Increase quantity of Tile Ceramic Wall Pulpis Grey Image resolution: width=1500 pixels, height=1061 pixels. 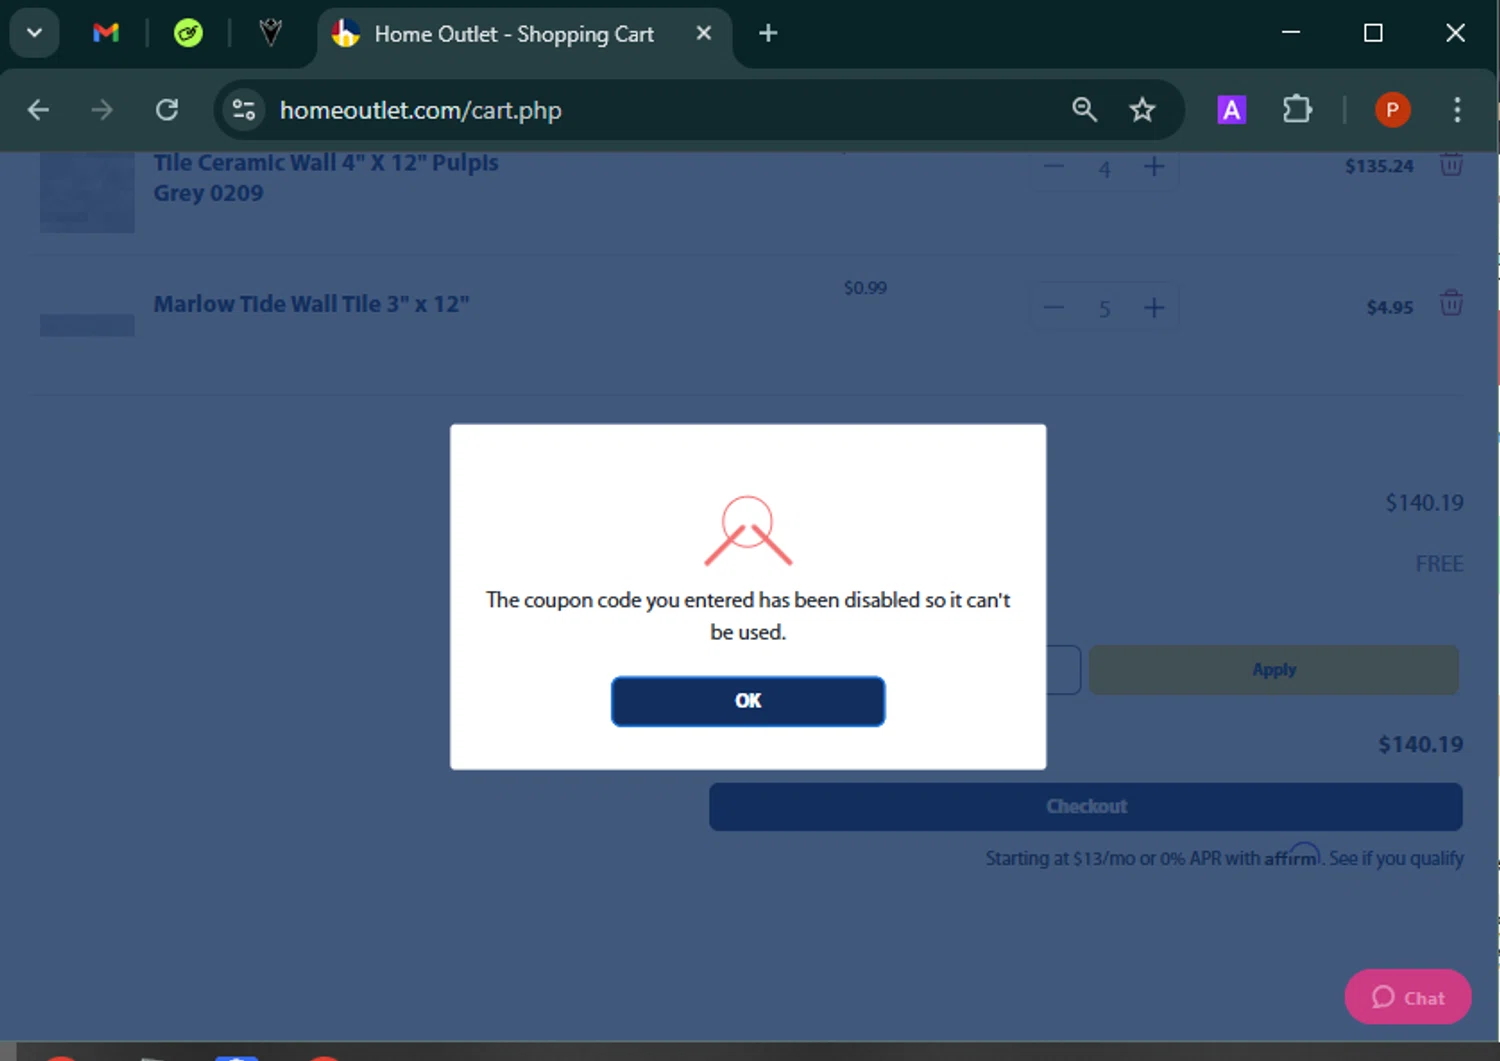tap(1154, 167)
